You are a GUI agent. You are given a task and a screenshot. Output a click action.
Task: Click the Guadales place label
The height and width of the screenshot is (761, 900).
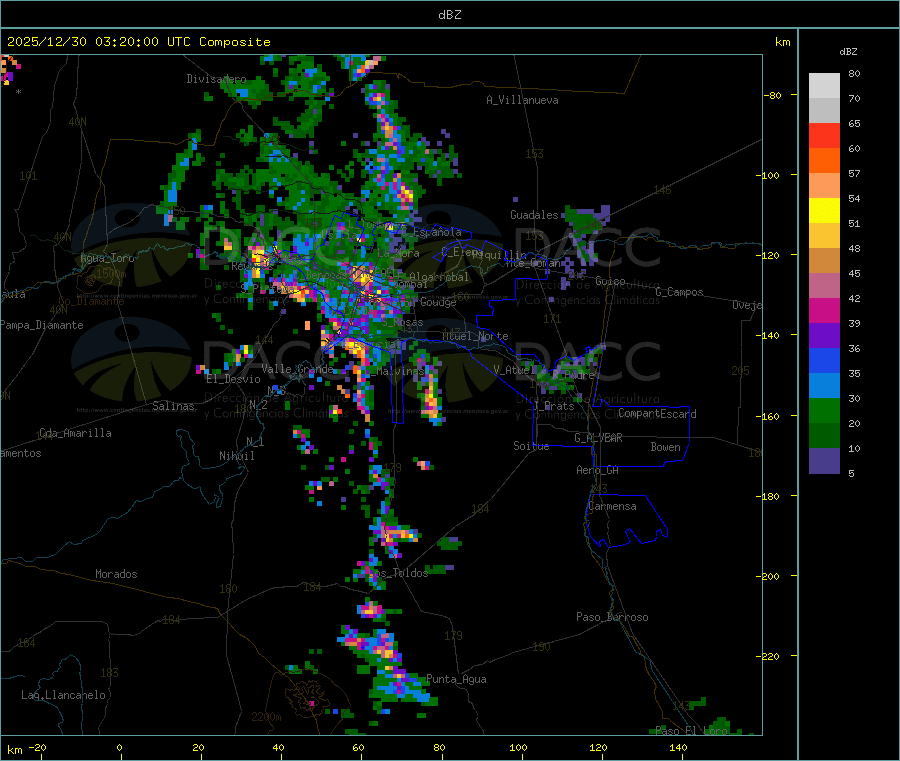click(x=534, y=215)
